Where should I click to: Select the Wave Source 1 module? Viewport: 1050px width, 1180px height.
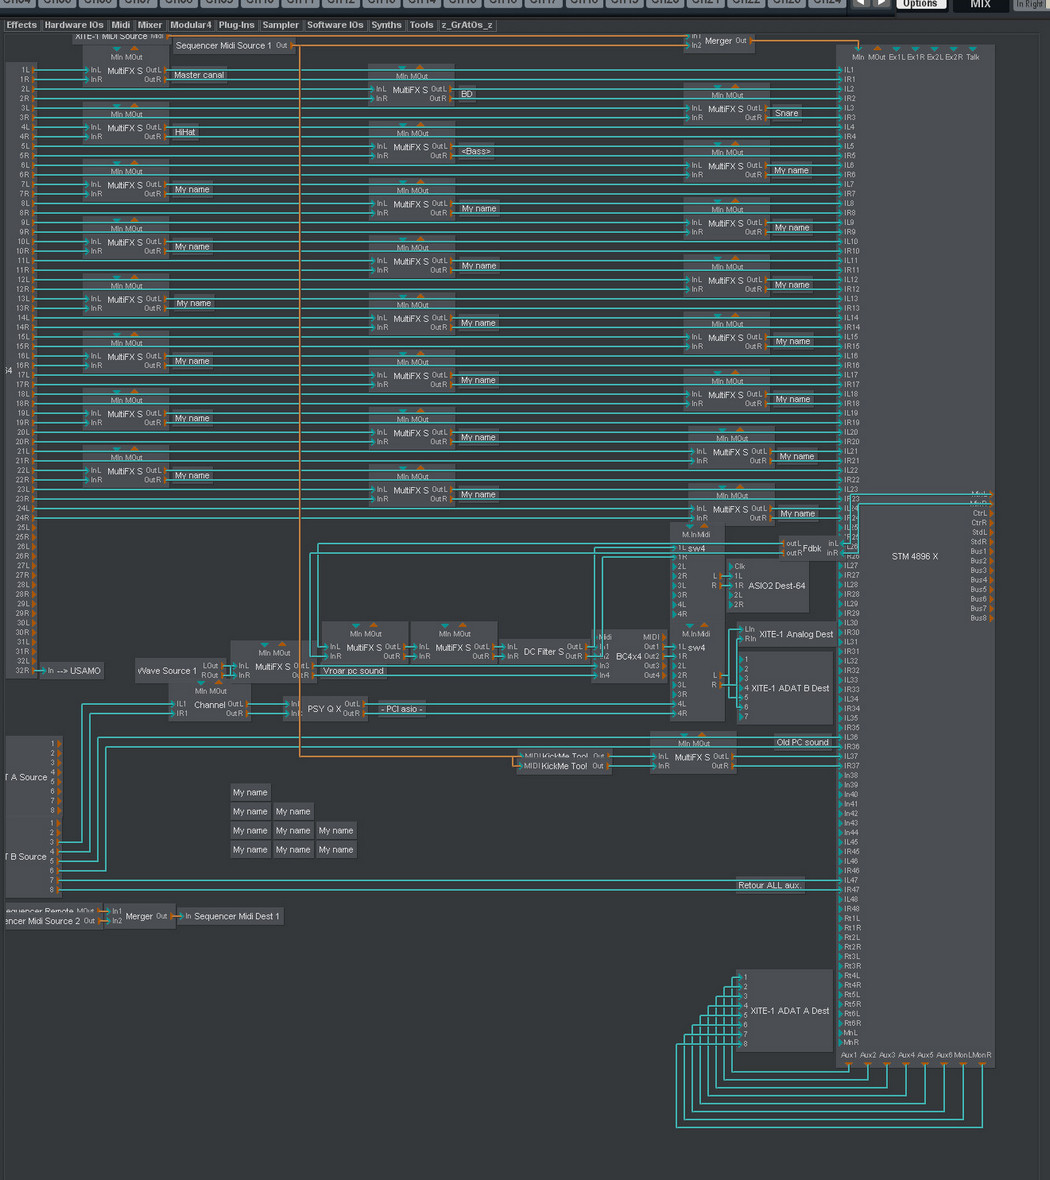tap(166, 671)
